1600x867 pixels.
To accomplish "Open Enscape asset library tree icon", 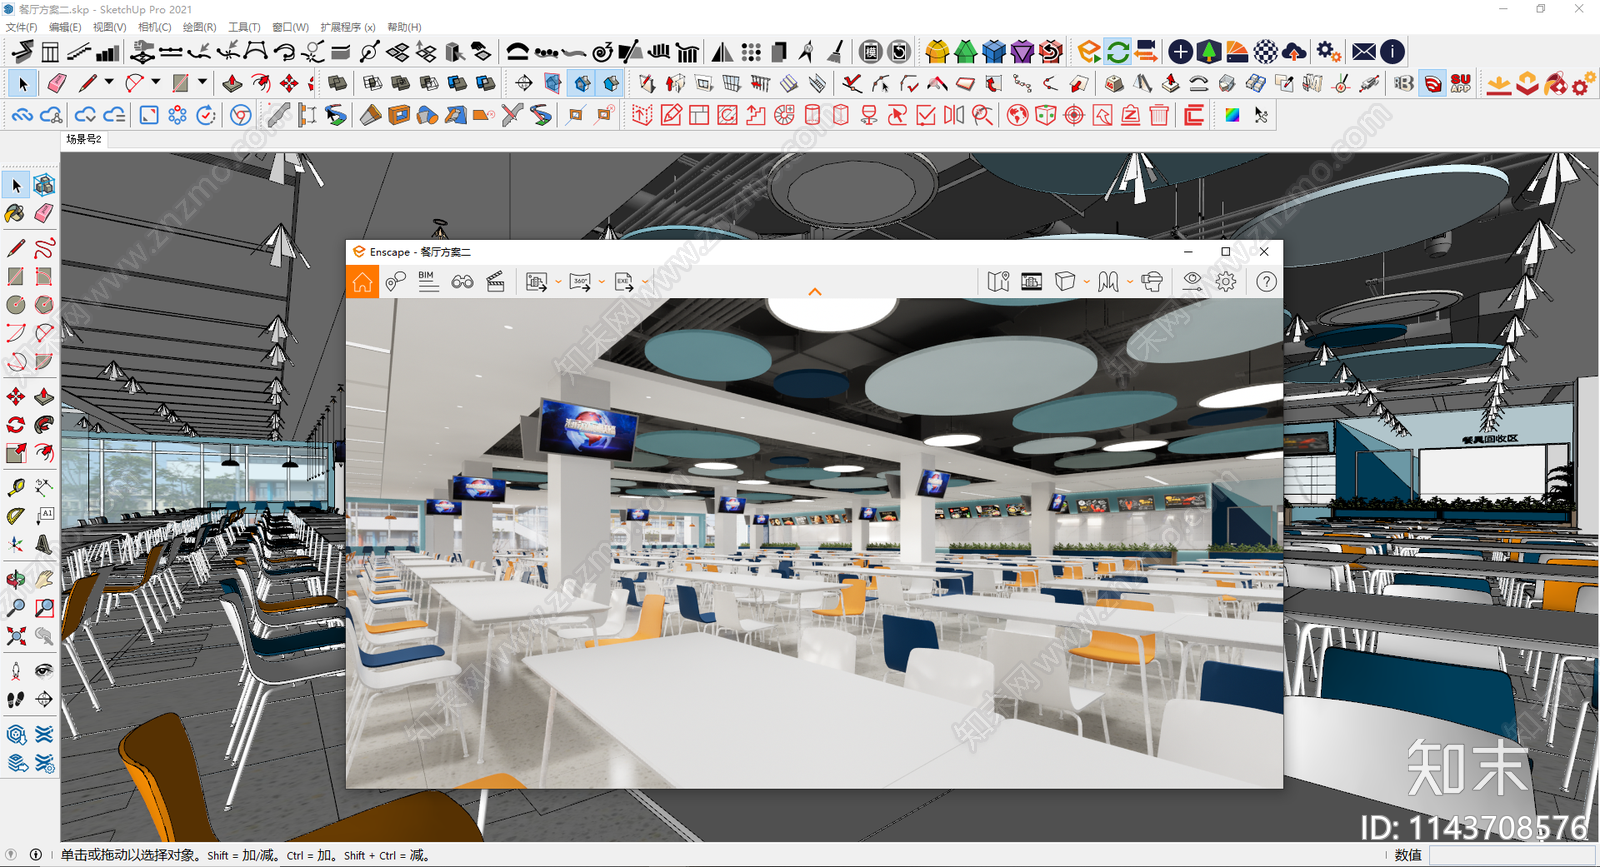I will coord(1208,51).
